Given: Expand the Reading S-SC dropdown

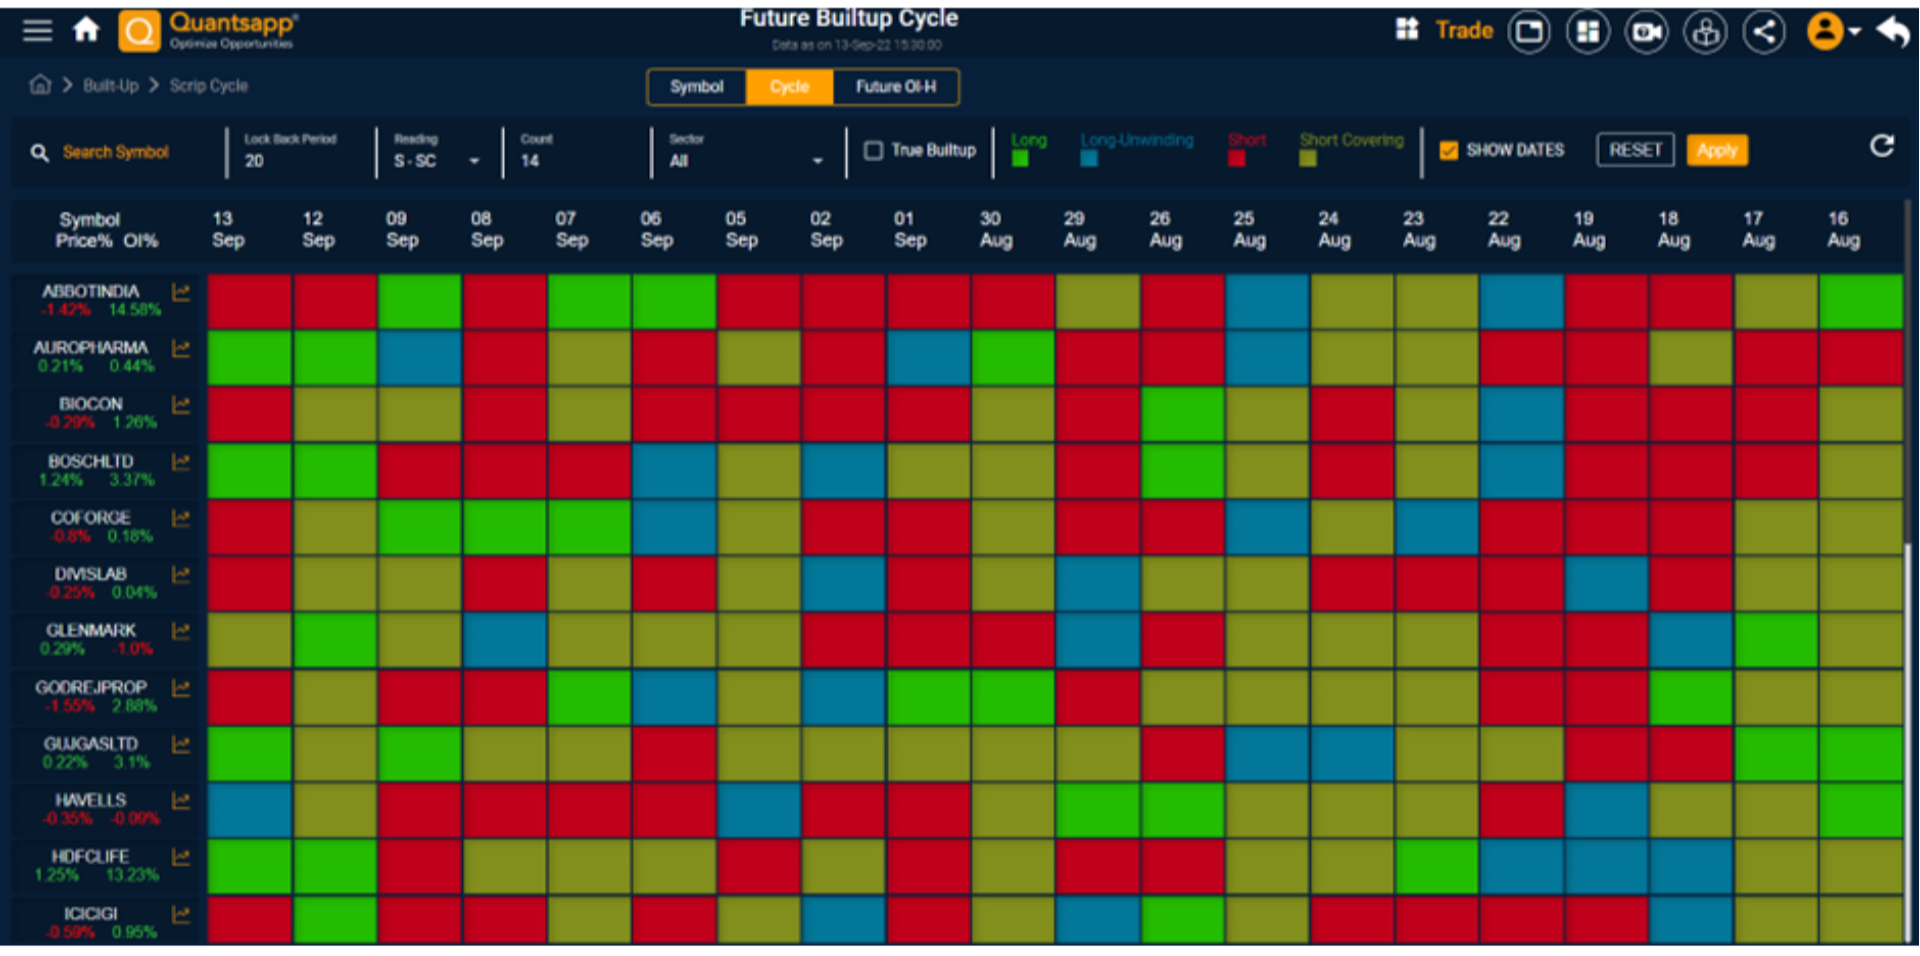Looking at the screenshot, I should pyautogui.click(x=474, y=160).
